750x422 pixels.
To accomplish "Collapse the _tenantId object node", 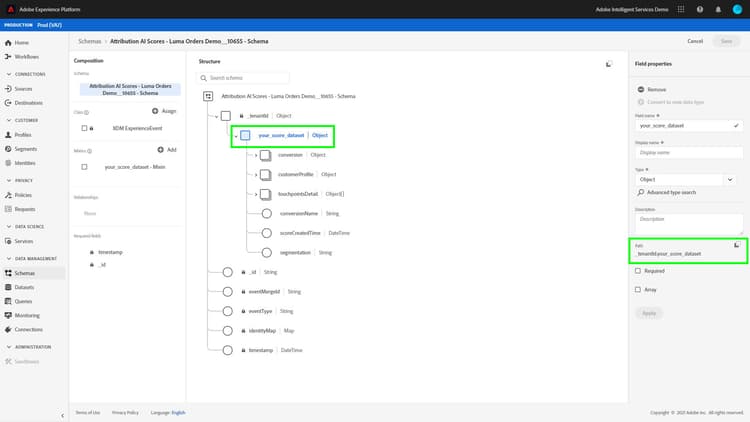I will (216, 116).
